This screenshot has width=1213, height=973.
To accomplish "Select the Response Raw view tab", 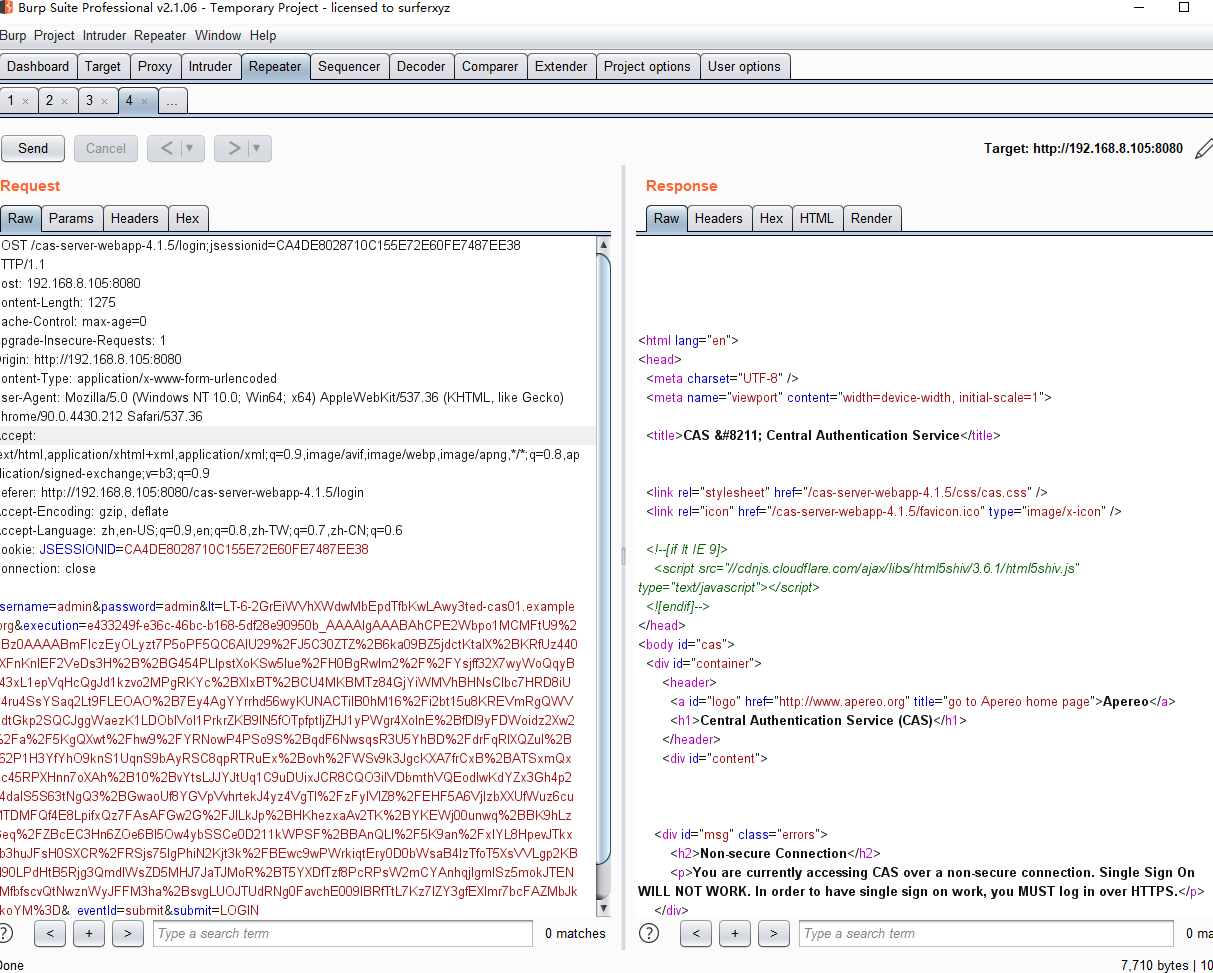I will 667,218.
